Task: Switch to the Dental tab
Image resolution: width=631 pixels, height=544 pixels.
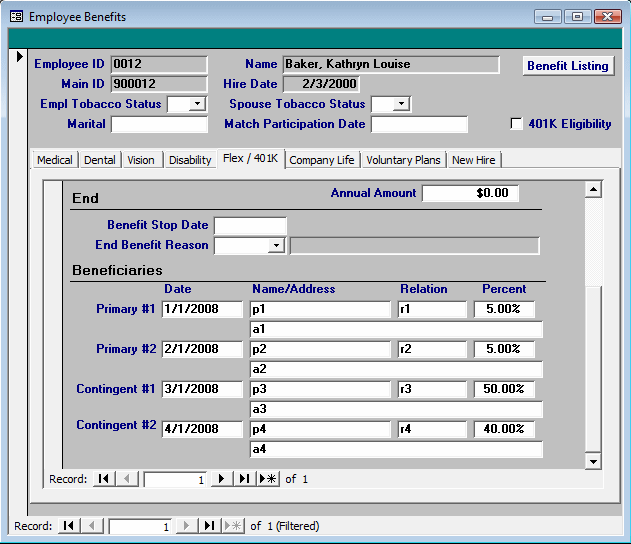Action: [x=100, y=160]
